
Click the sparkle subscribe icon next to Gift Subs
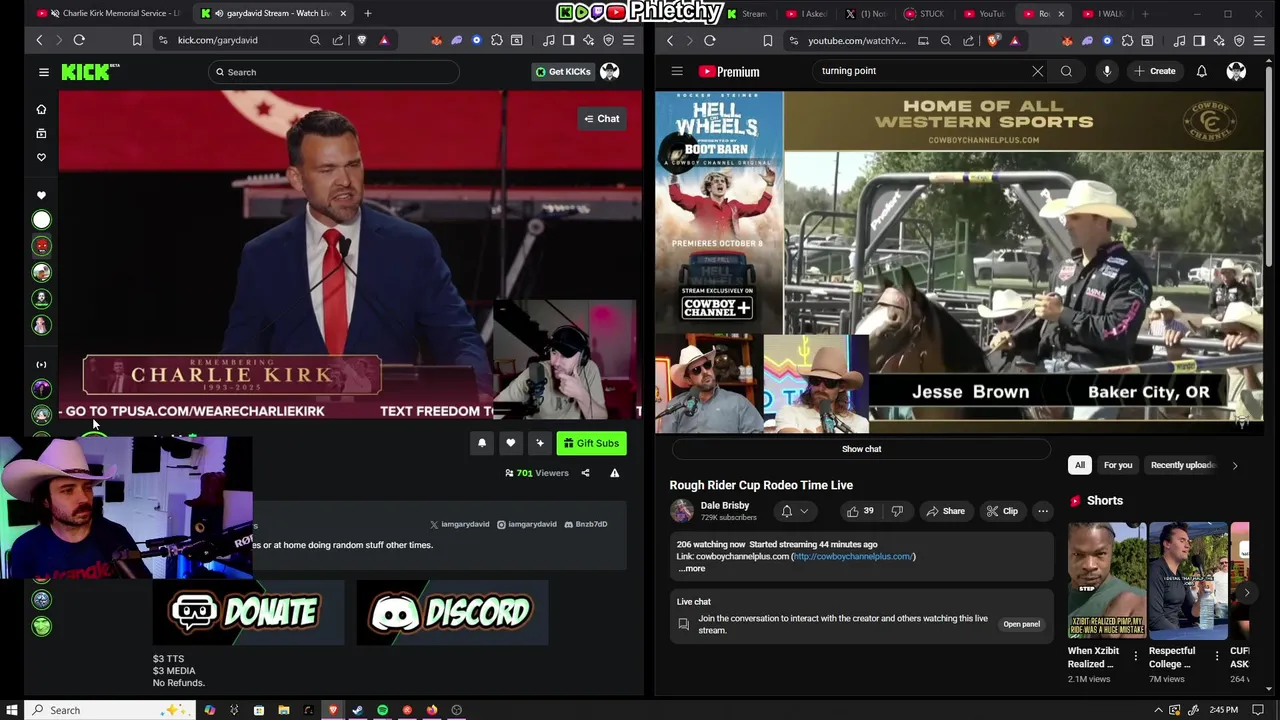click(540, 443)
